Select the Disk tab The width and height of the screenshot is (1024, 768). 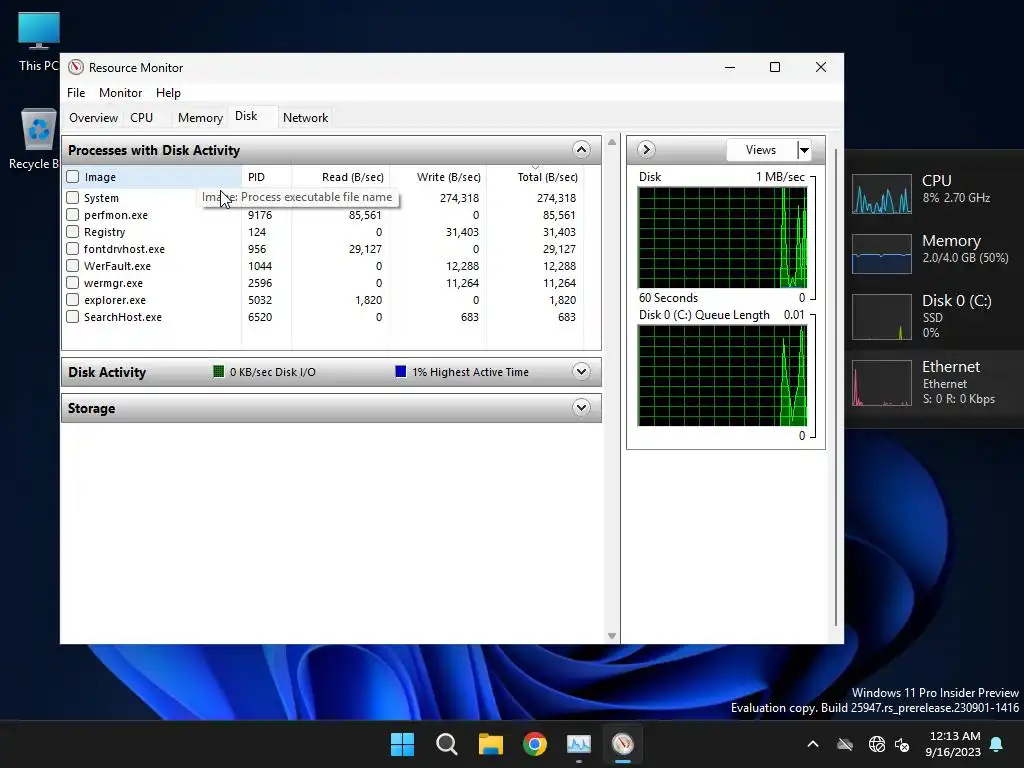point(246,116)
